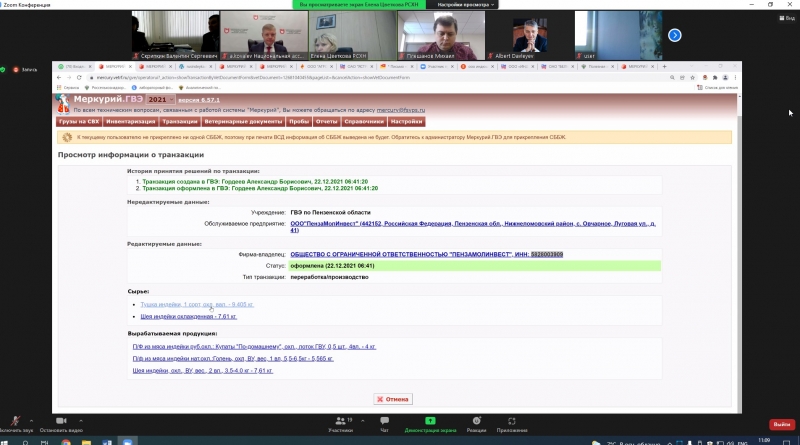Open Россельхознадзор bookmark
The image size is (800, 445).
(105, 88)
